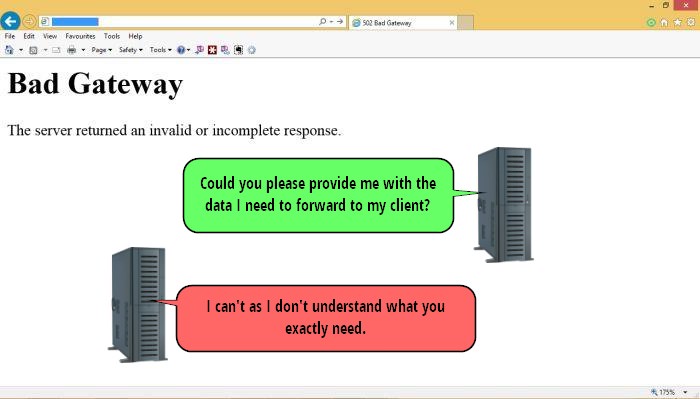This screenshot has height=399, width=700.
Task: Click the blue Help question-mark icon
Action: [181, 50]
